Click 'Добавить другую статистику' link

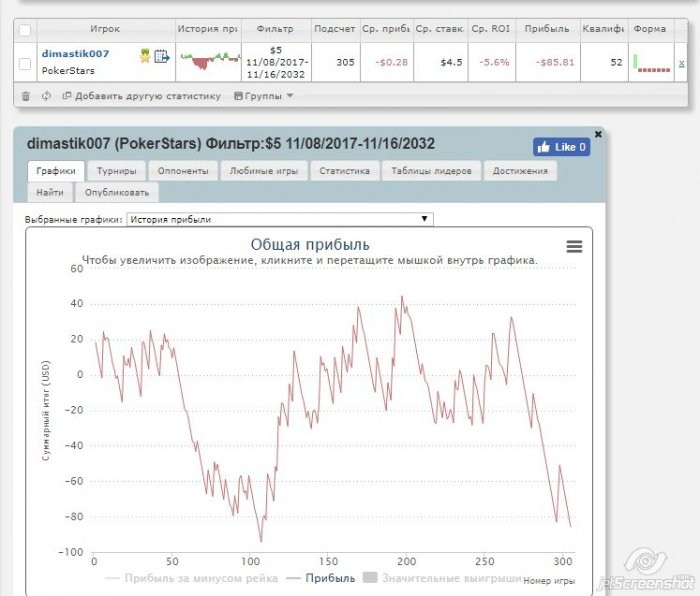click(x=141, y=96)
